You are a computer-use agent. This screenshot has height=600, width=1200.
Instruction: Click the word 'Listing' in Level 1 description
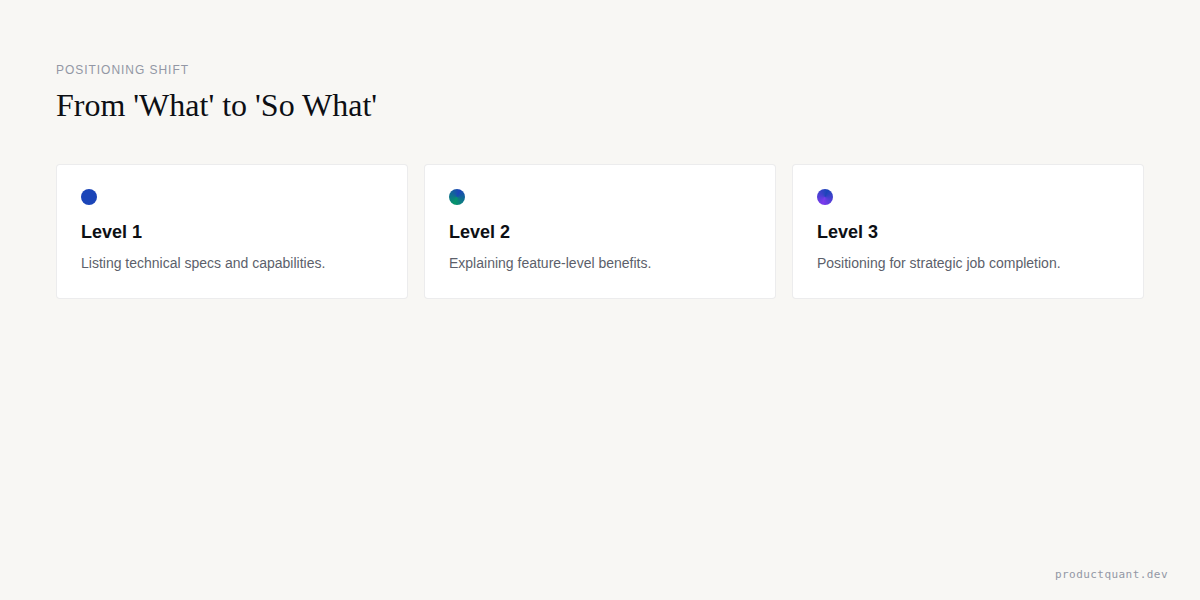(101, 263)
